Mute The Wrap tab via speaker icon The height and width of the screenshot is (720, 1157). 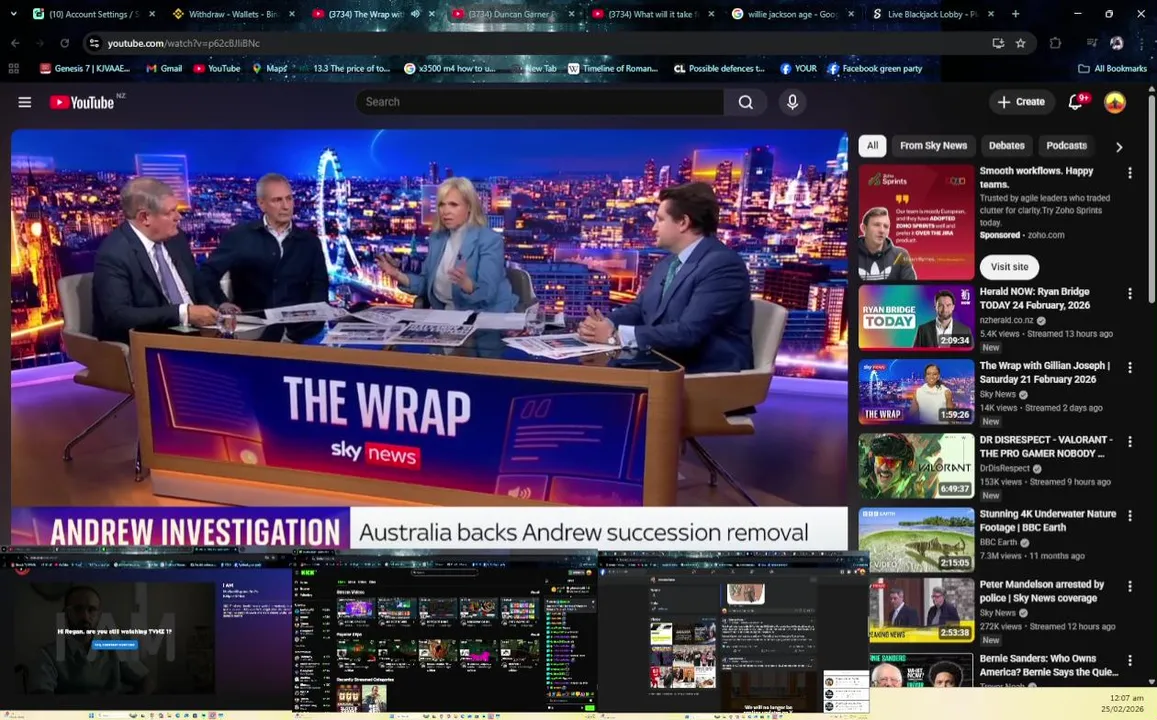[x=415, y=14]
